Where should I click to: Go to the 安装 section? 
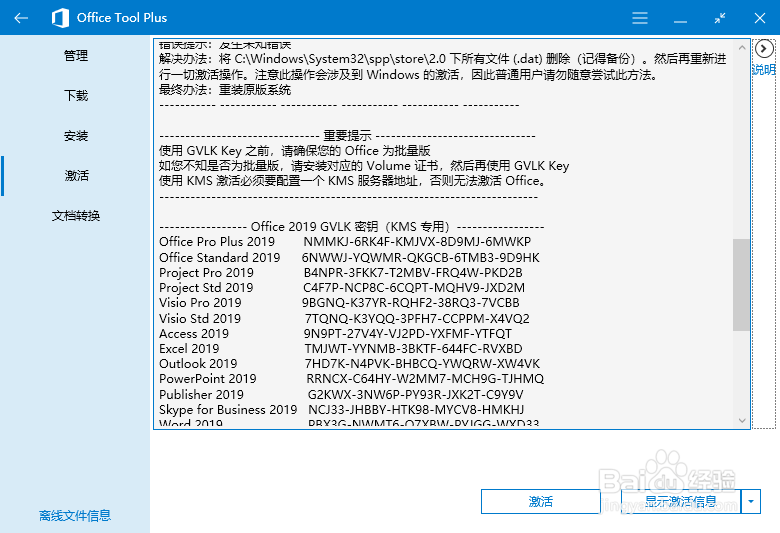pyautogui.click(x=76, y=135)
